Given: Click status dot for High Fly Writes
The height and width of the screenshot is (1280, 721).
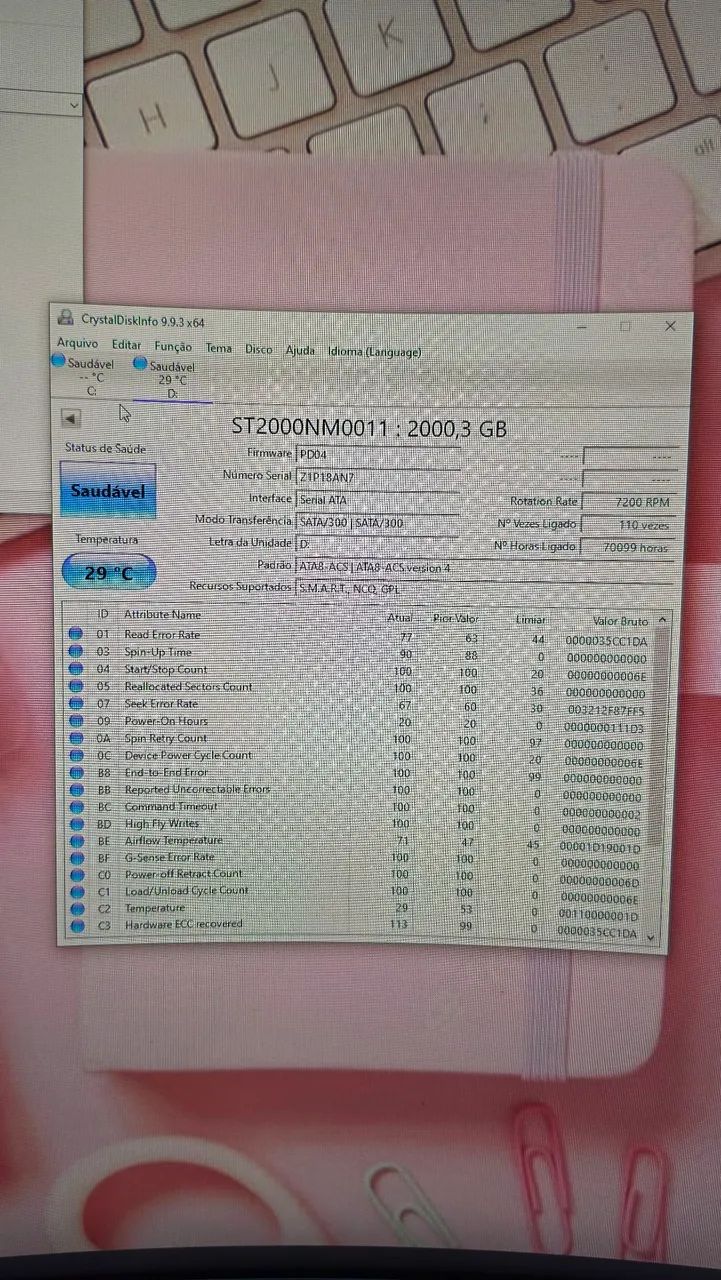Looking at the screenshot, I should point(75,824).
